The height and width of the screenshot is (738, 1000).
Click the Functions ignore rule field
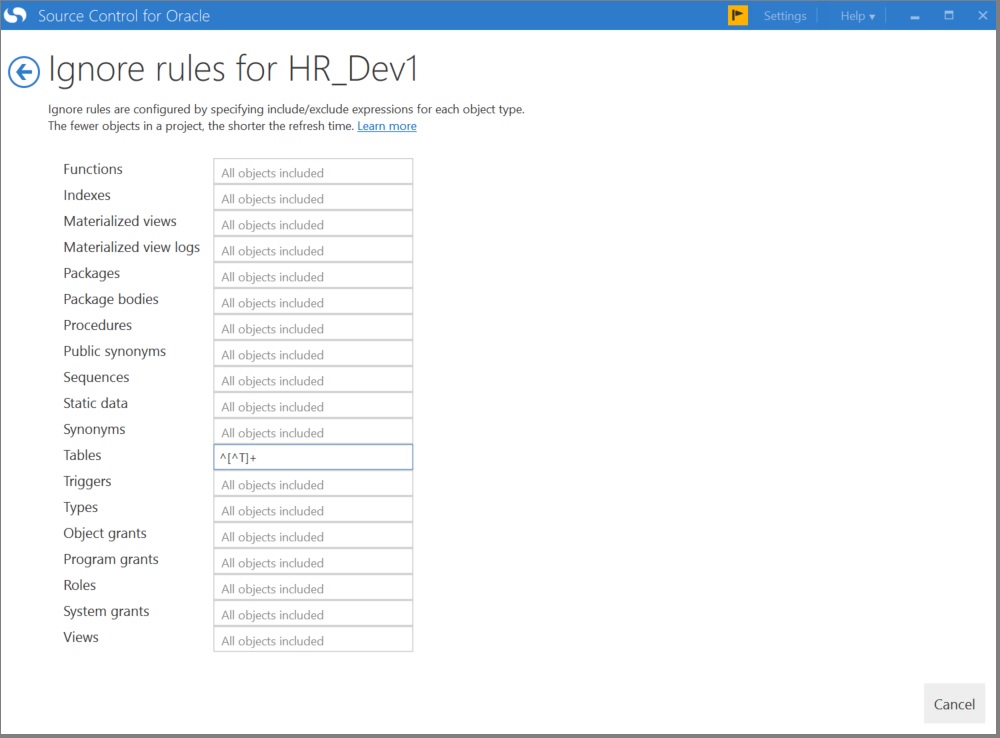(x=312, y=171)
